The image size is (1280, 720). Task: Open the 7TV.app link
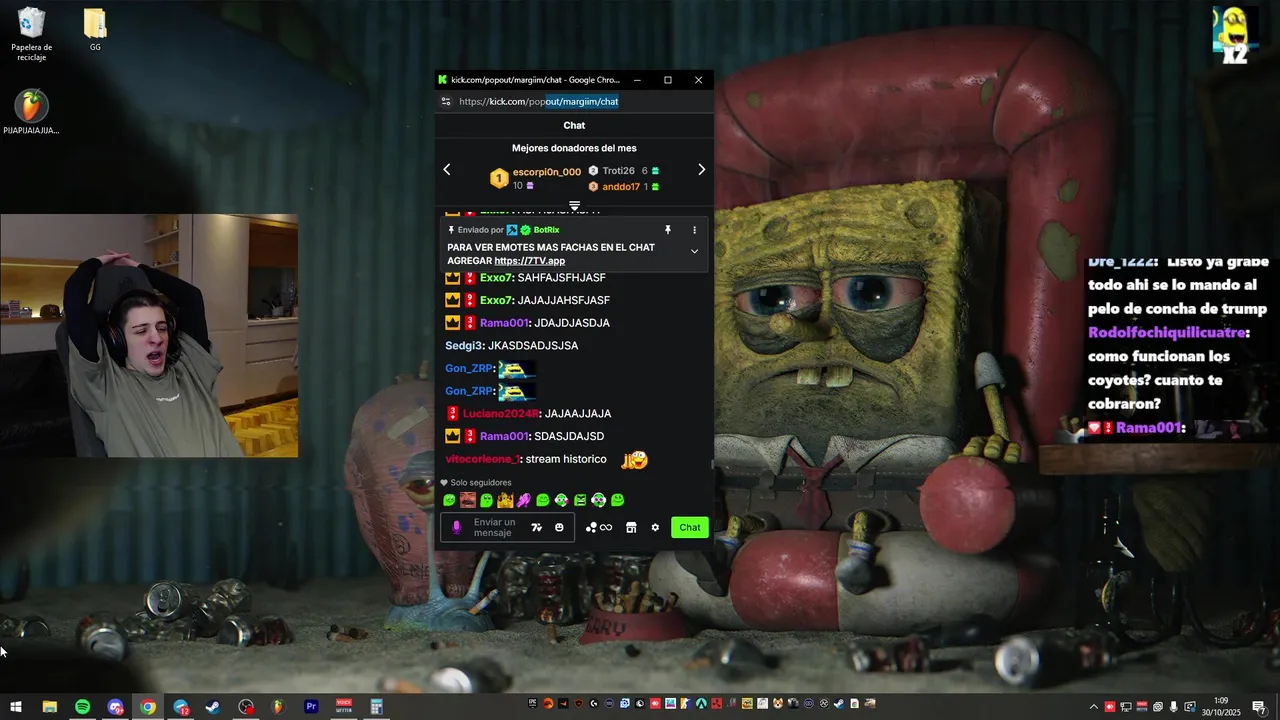tap(529, 261)
